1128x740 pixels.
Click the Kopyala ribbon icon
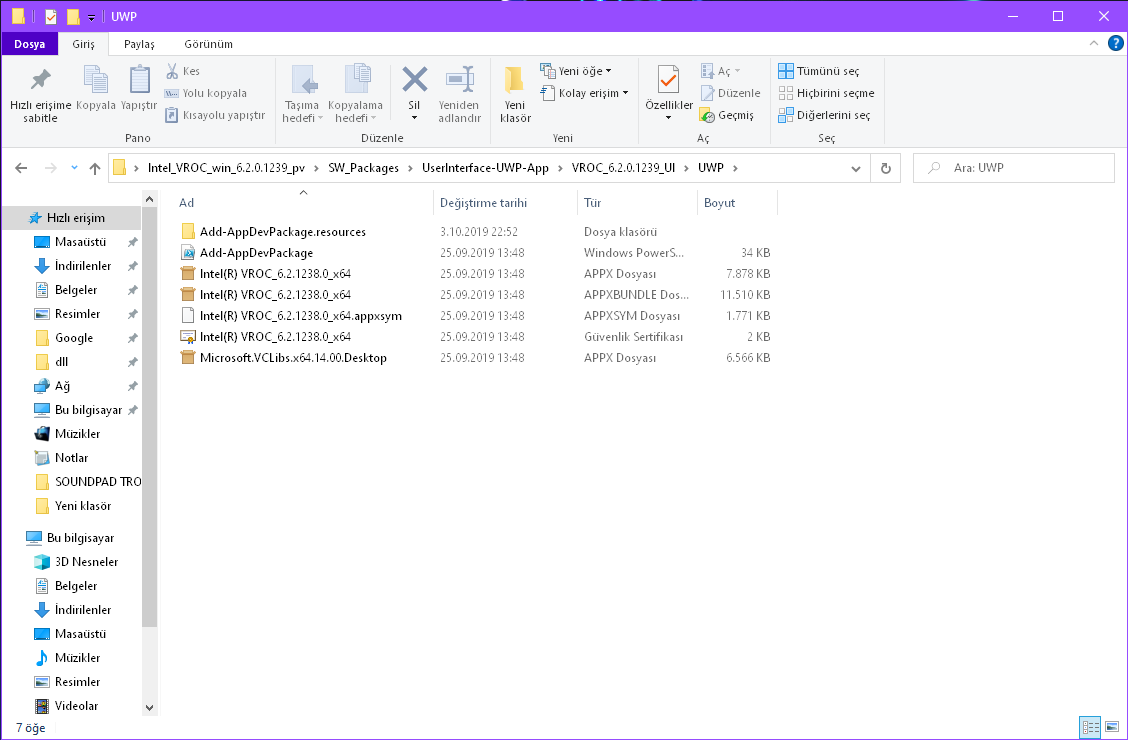pos(96,80)
